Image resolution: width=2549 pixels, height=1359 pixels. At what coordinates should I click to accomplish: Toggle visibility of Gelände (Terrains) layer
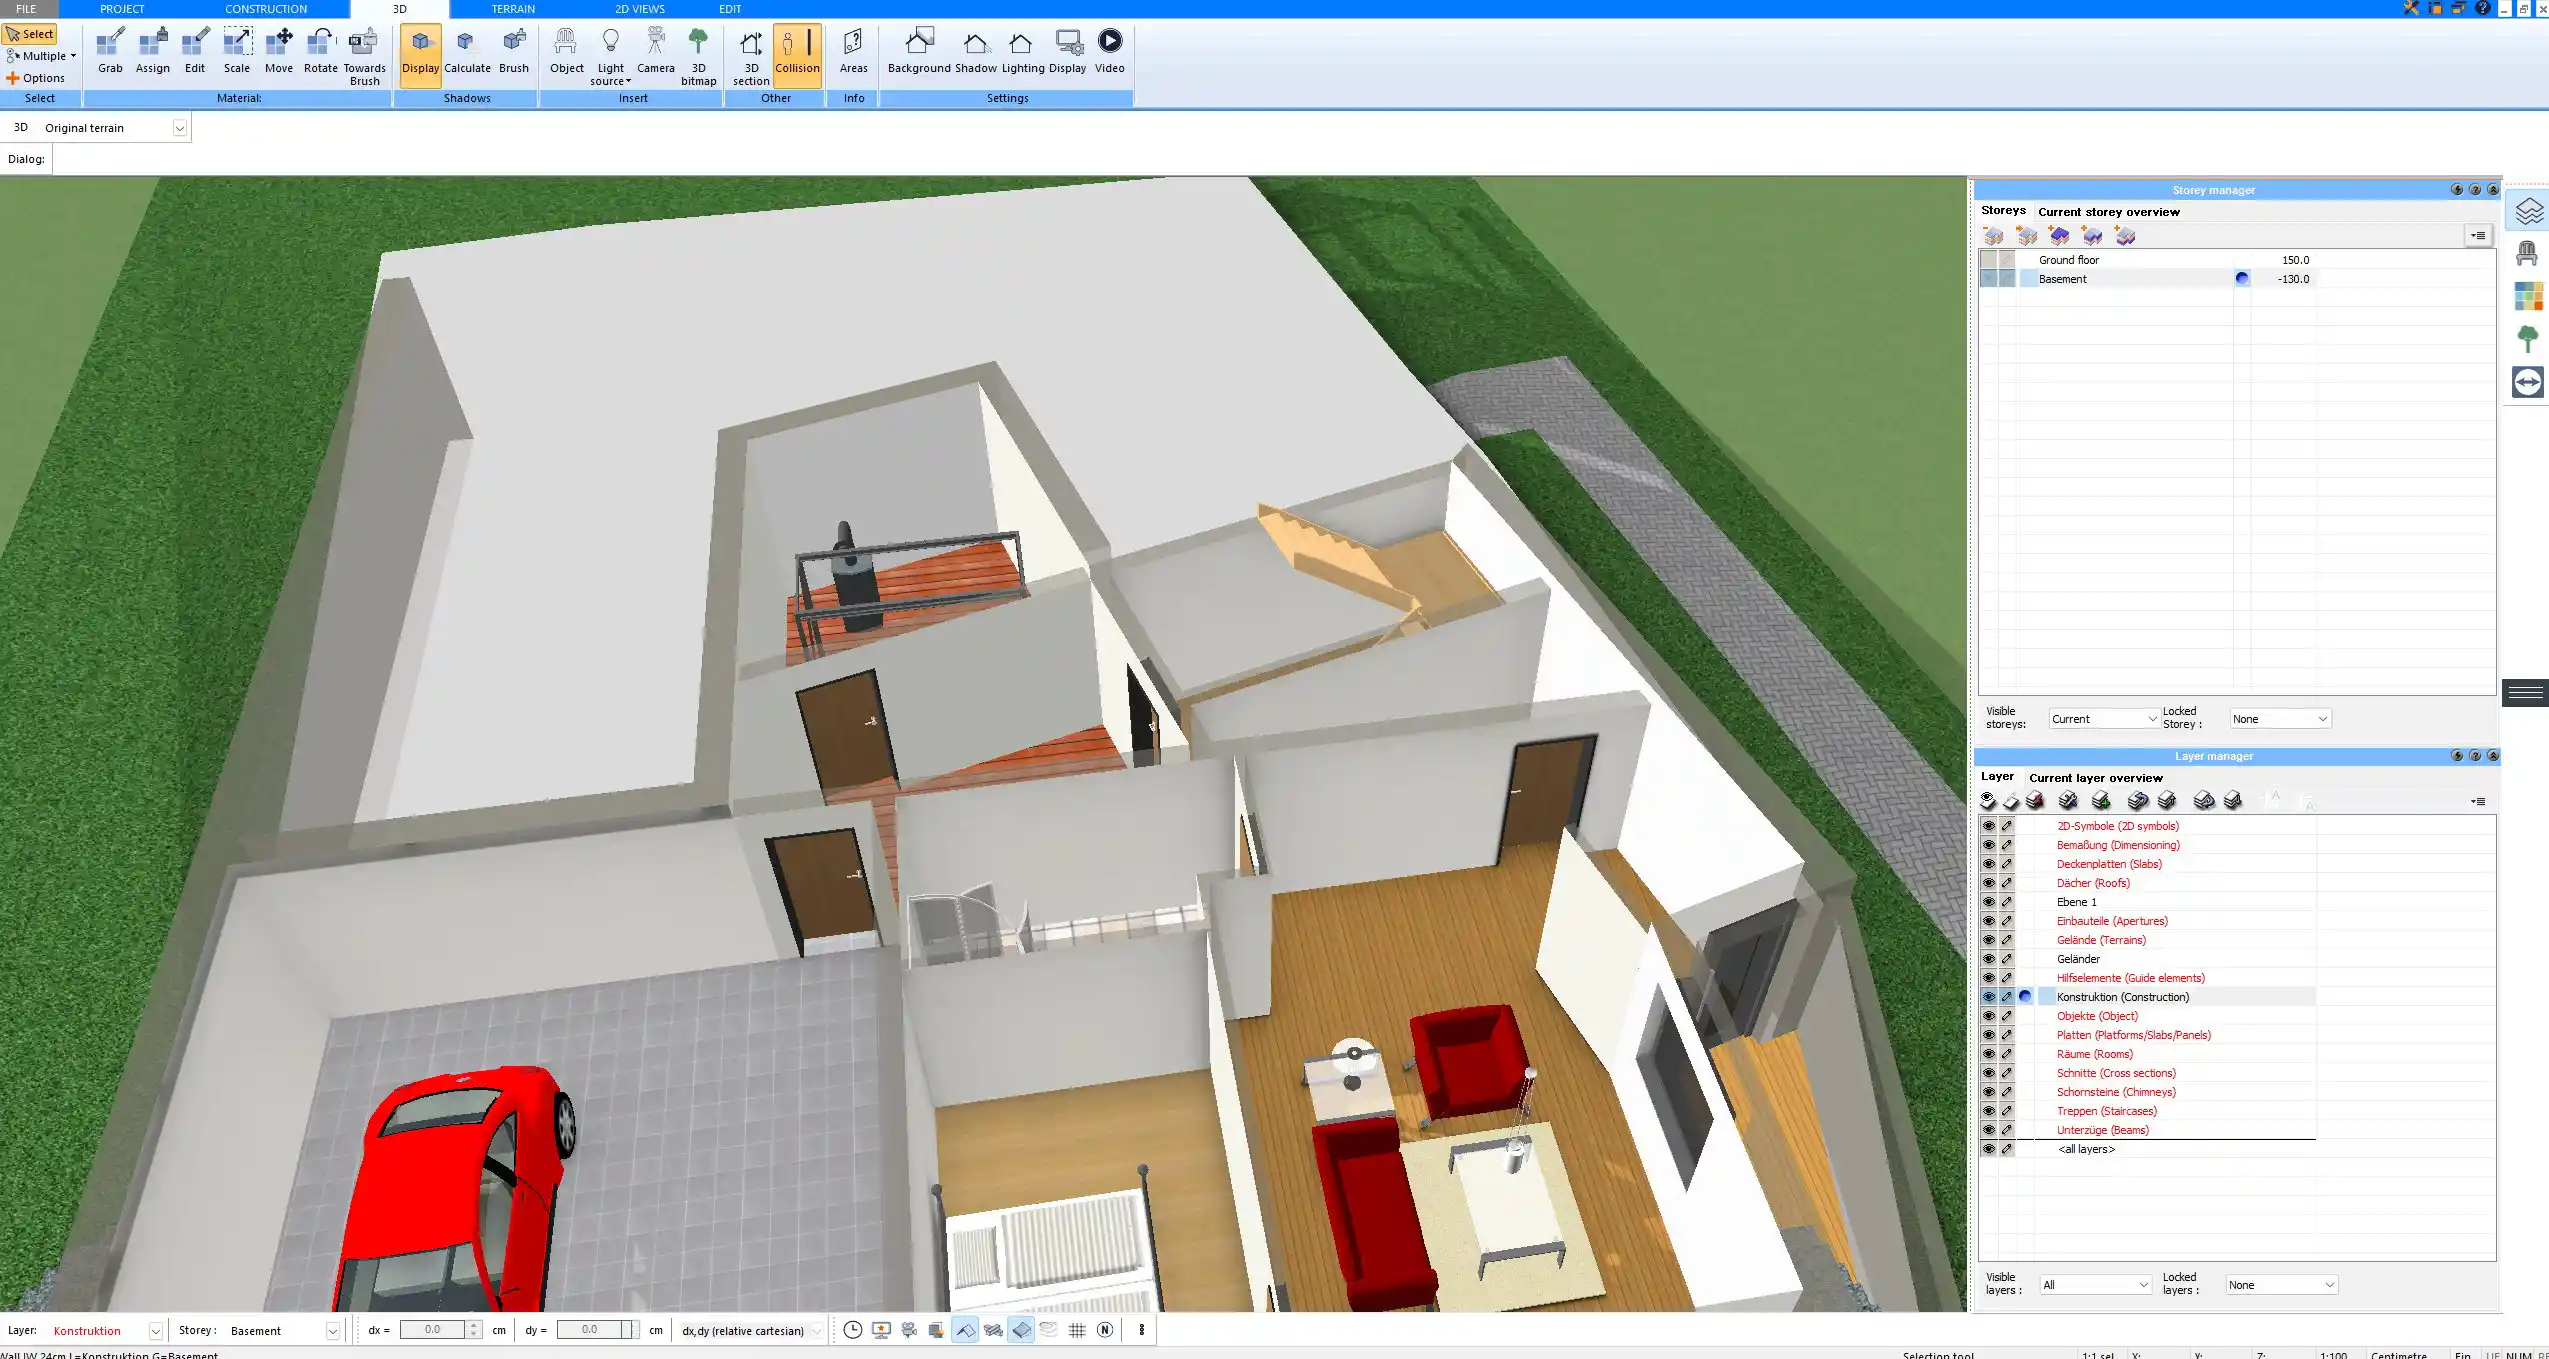[x=1988, y=940]
